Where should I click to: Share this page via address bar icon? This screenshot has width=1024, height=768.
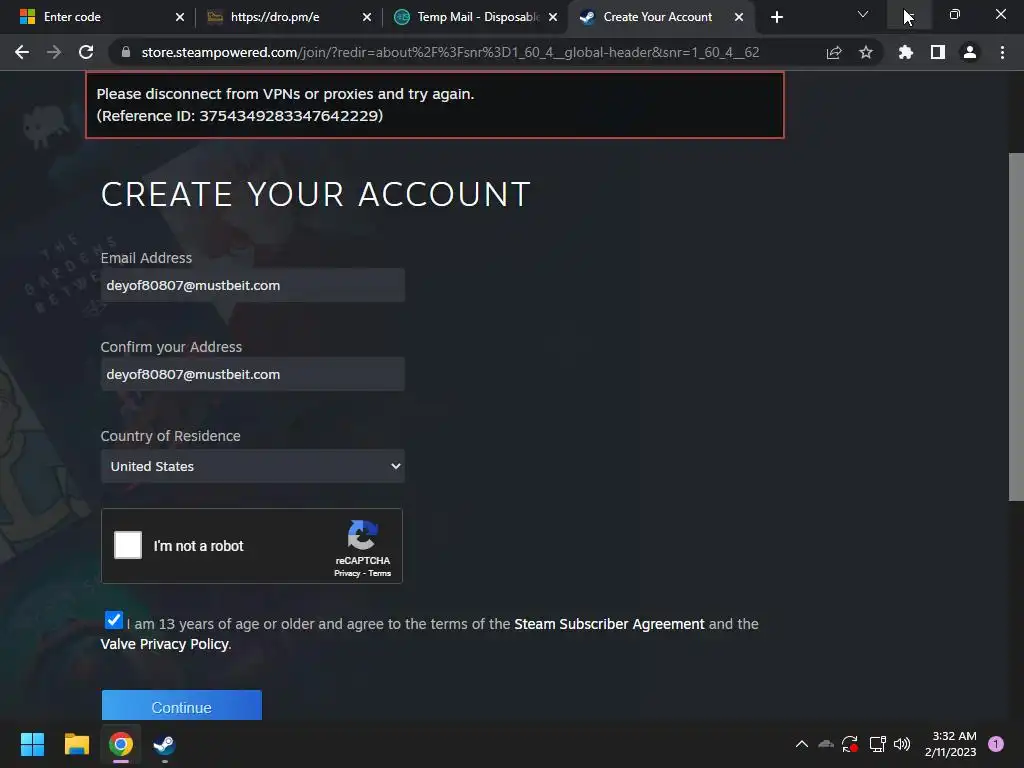834,52
